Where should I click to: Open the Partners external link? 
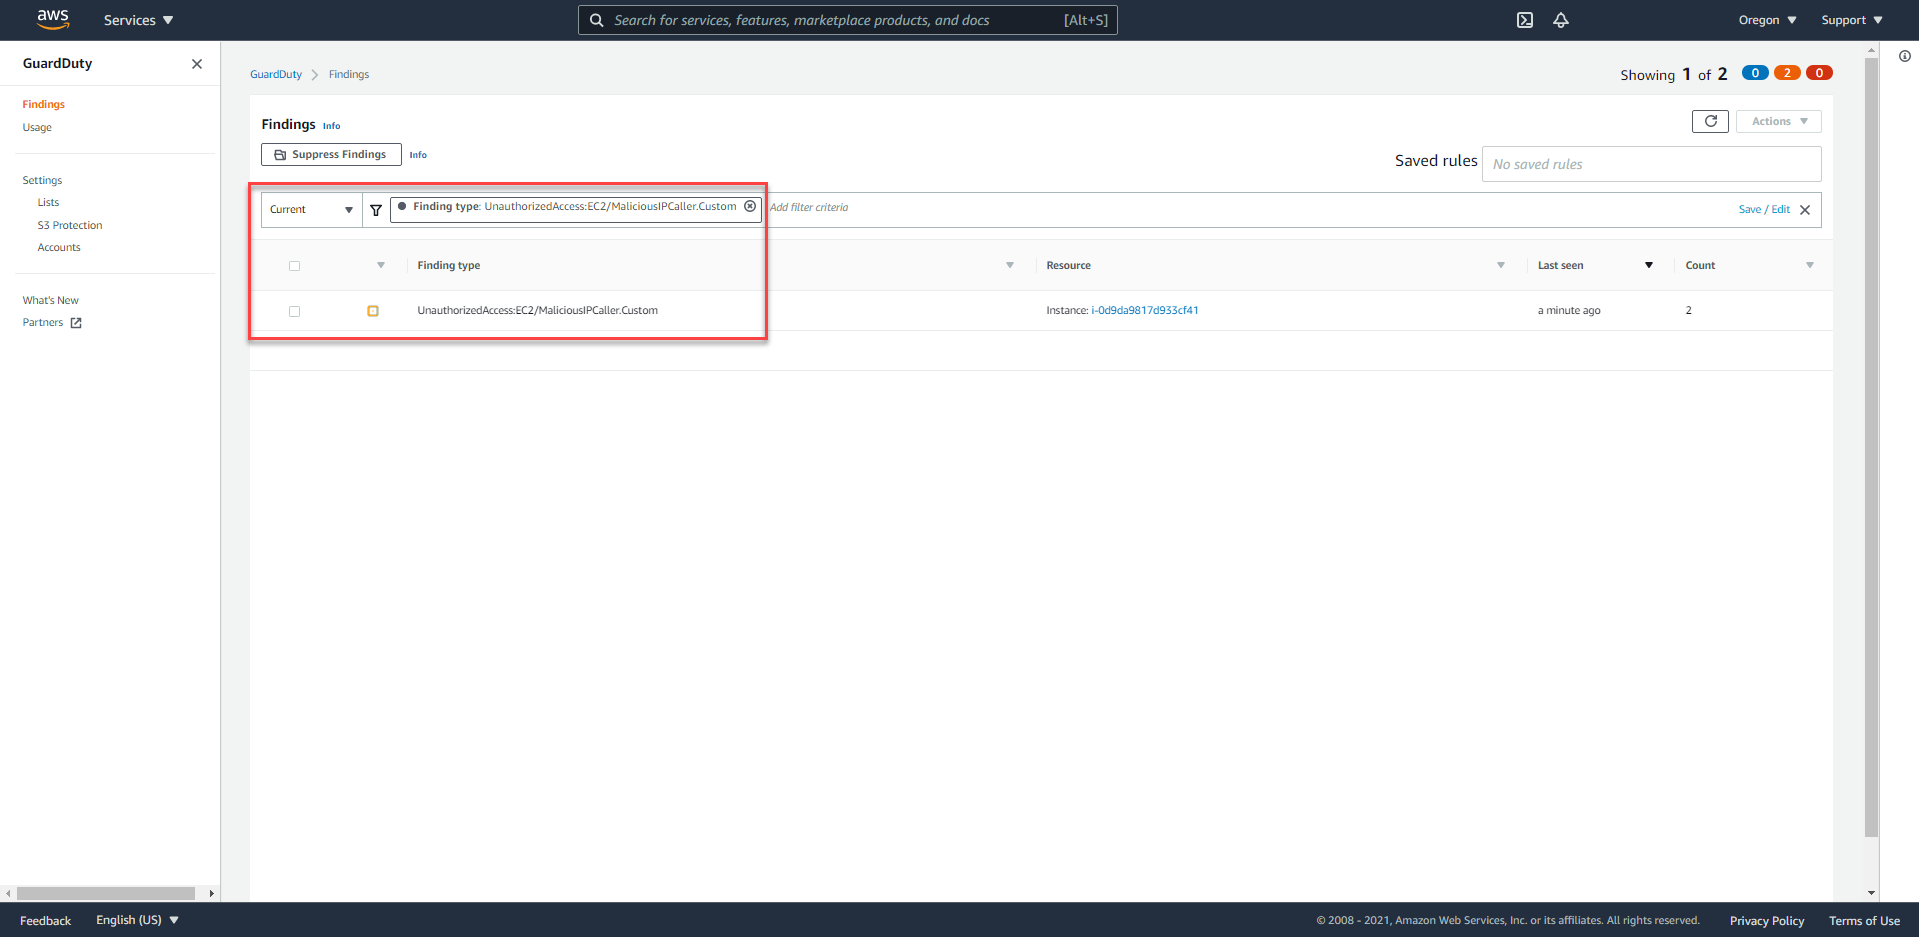[x=52, y=322]
